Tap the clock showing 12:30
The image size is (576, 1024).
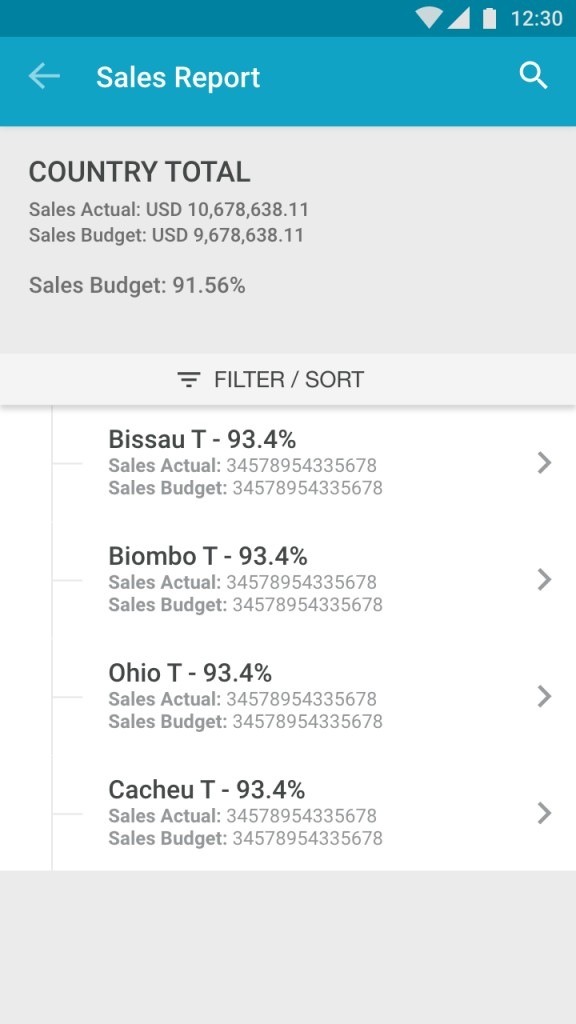point(539,17)
